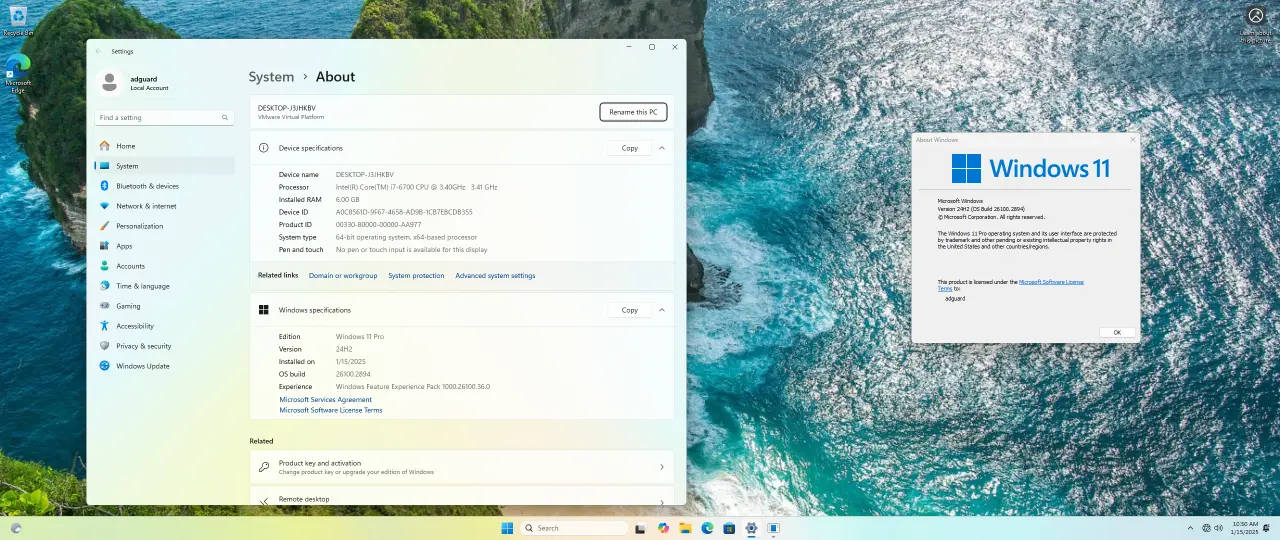
Task: Show hidden tray icons chevron
Action: tap(1190, 528)
